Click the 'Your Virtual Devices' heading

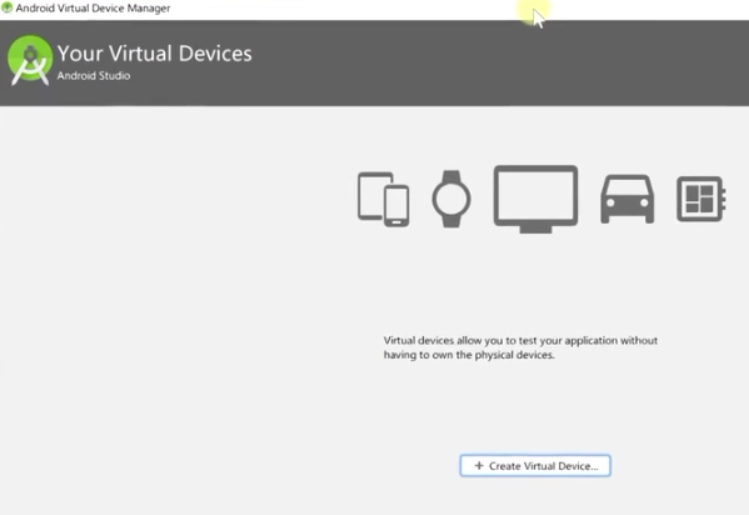[154, 54]
